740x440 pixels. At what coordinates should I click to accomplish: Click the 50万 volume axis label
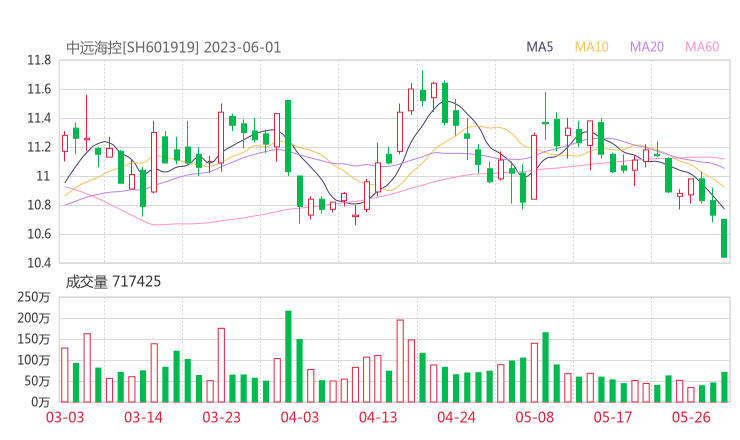click(37, 381)
